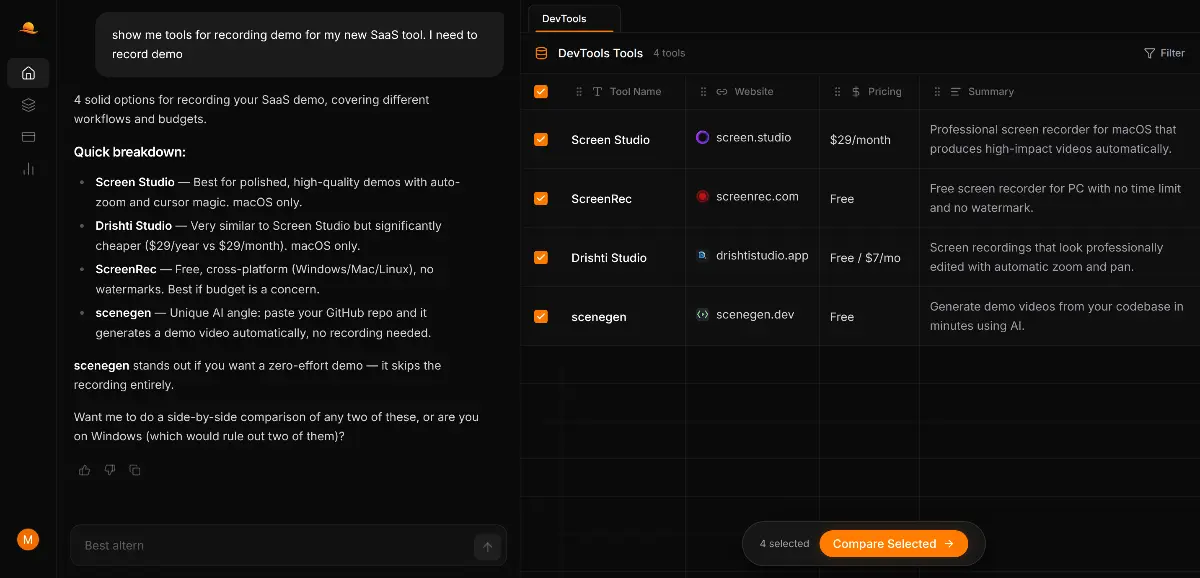This screenshot has width=1200, height=578.
Task: Click the message input field at the bottom
Action: [280, 545]
